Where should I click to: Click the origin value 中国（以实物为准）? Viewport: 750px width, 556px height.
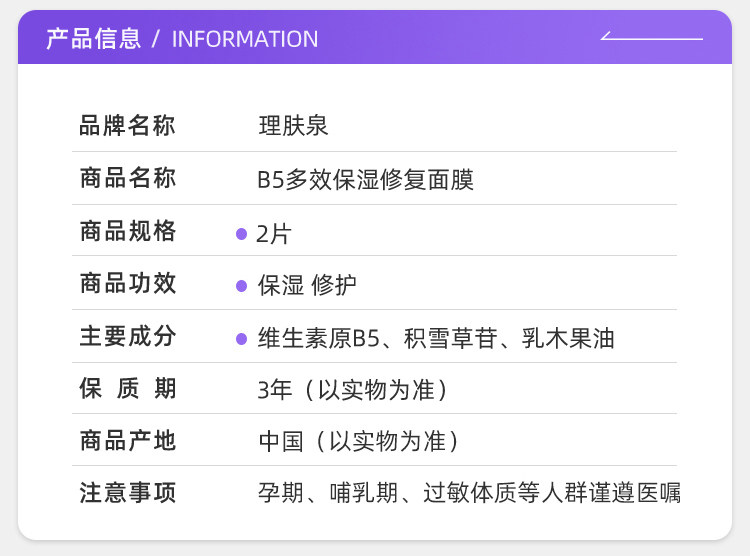pyautogui.click(x=359, y=441)
